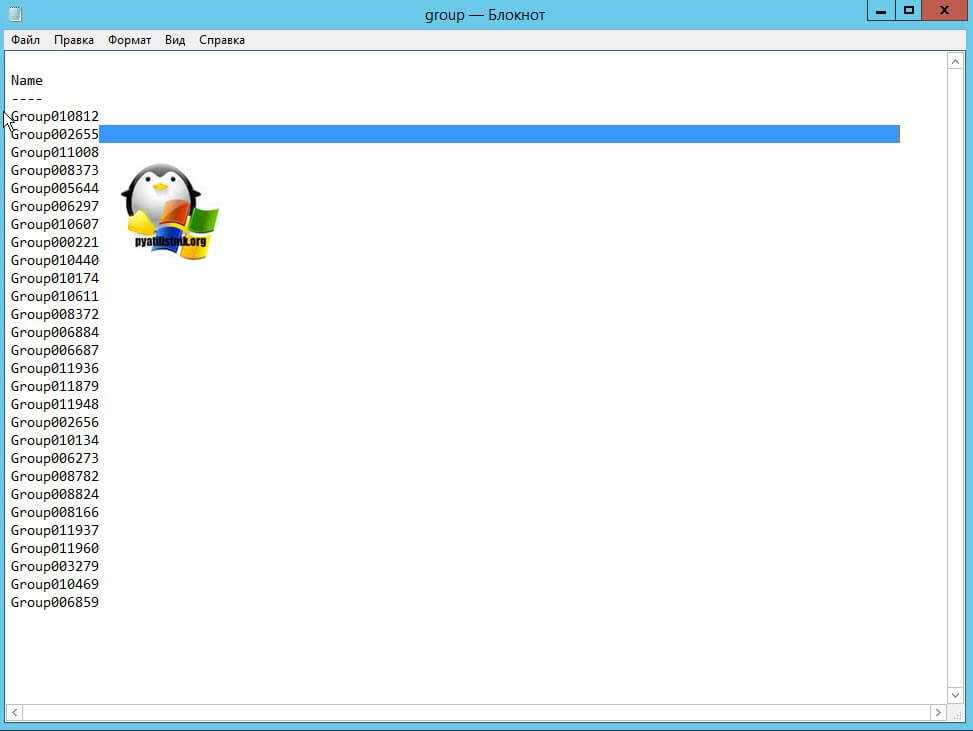This screenshot has width=973, height=731.
Task: Click the line Group006297
Action: (55, 206)
